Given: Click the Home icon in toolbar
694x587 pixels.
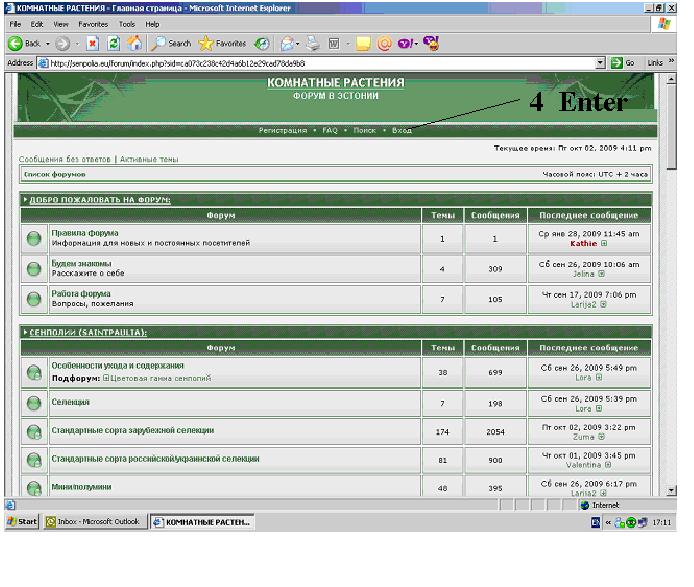Looking at the screenshot, I should (134, 44).
